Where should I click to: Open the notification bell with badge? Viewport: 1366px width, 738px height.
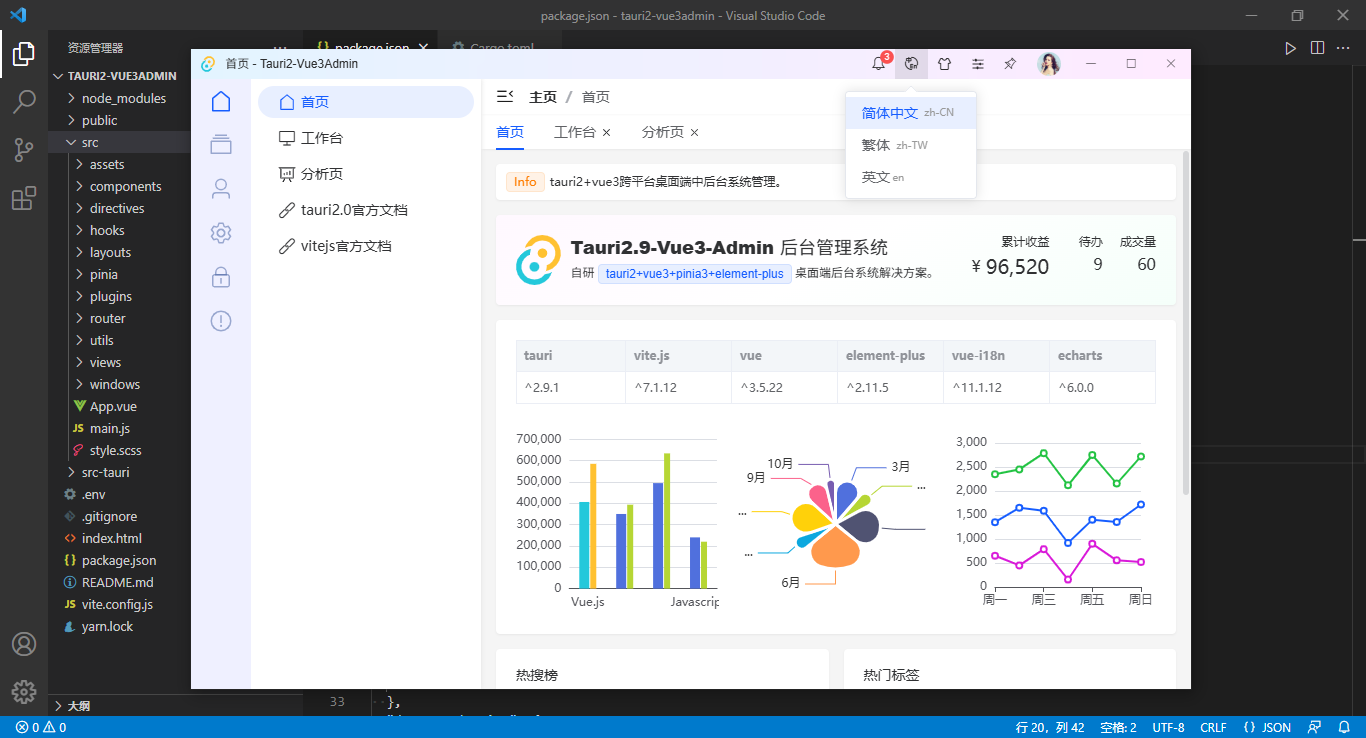point(878,62)
